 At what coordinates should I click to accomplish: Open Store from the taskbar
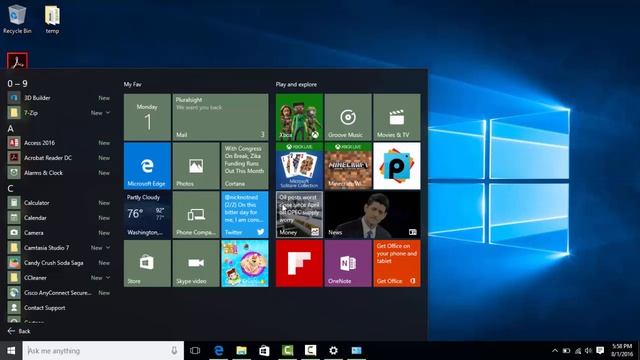pos(264,351)
